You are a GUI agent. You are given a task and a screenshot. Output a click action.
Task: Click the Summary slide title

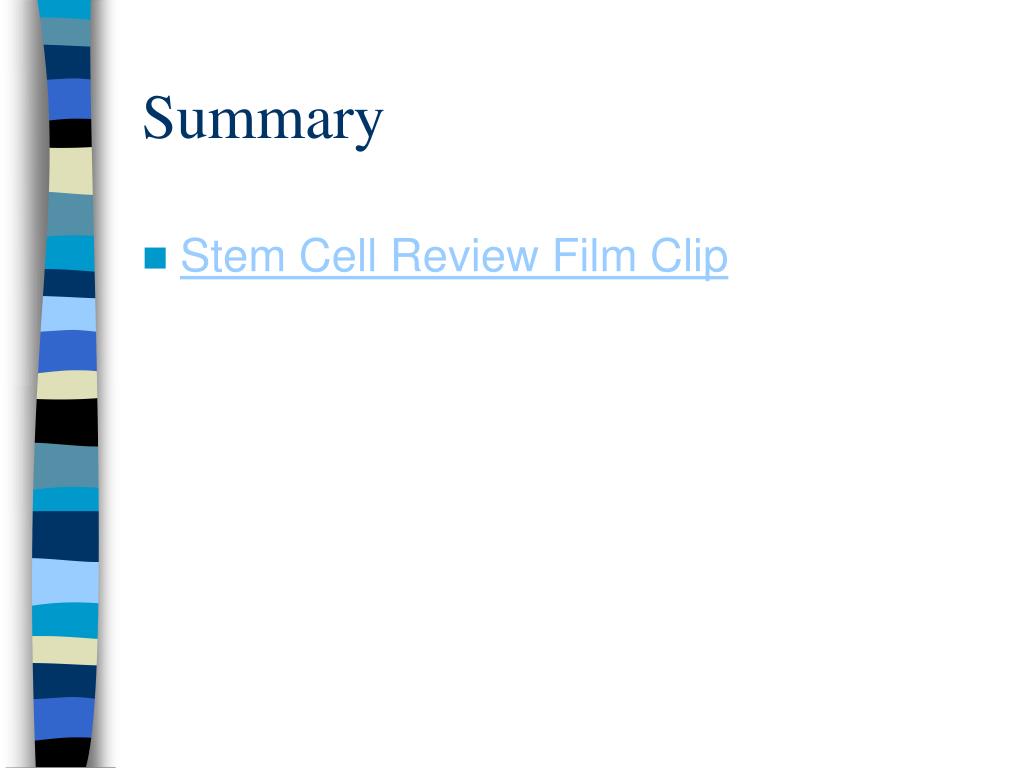coord(263,120)
